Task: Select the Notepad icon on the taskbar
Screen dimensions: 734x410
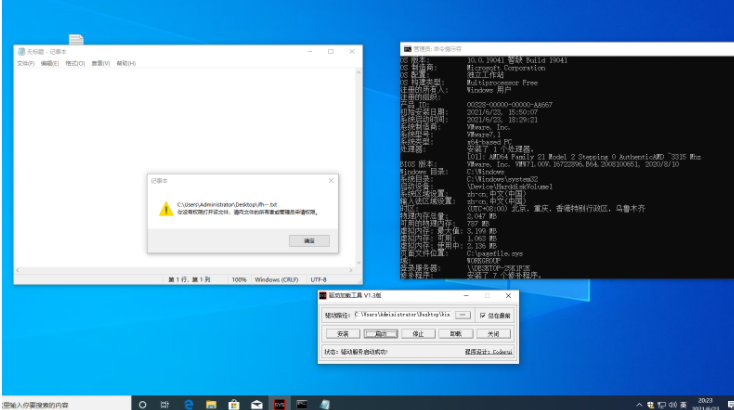Action: [325, 404]
